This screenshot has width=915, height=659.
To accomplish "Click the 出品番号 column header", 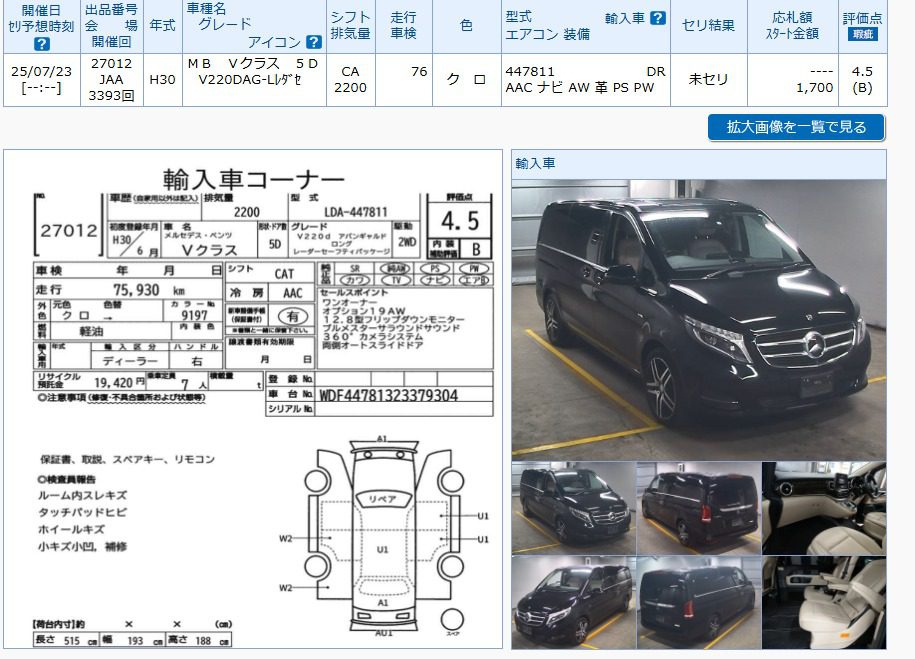I will coord(111,26).
